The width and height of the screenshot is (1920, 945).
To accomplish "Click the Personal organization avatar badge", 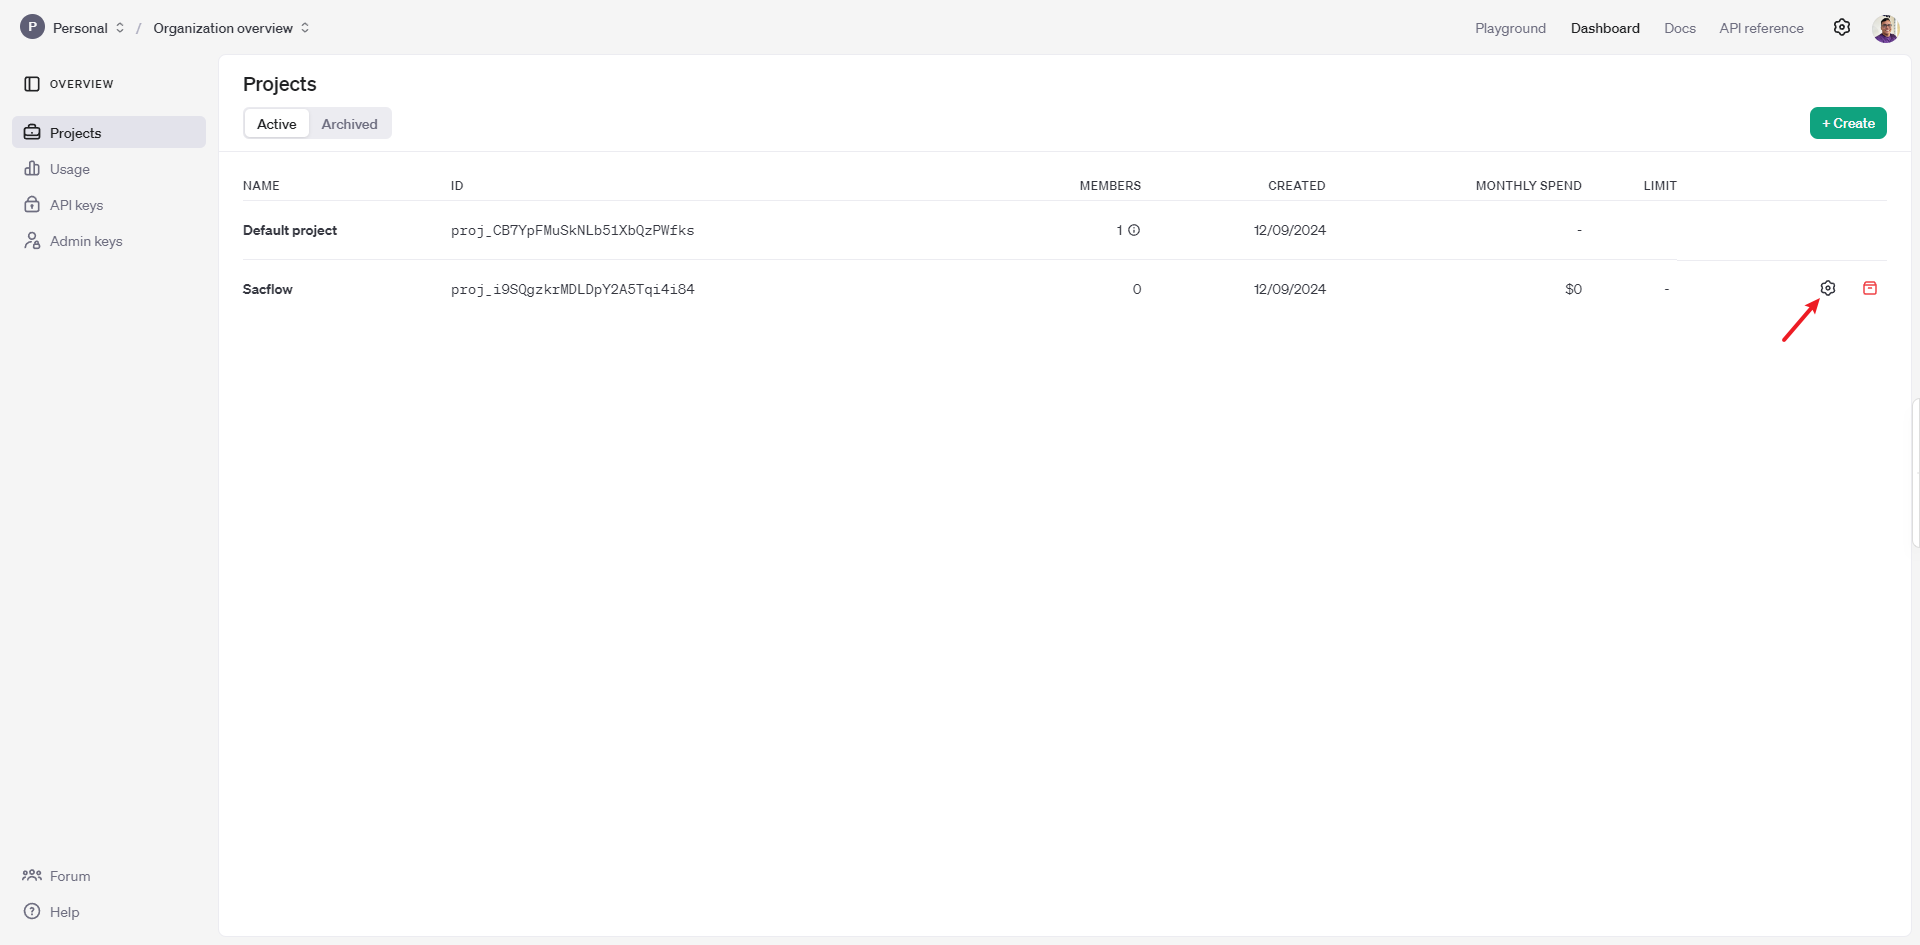I will click(x=32, y=27).
